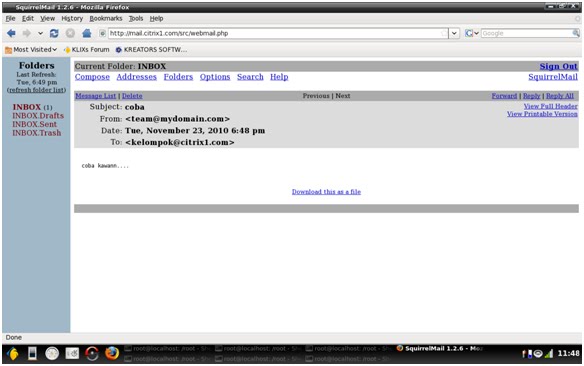Click the site identity icon beside URL
Screen dimensions: 584x366
[102, 33]
